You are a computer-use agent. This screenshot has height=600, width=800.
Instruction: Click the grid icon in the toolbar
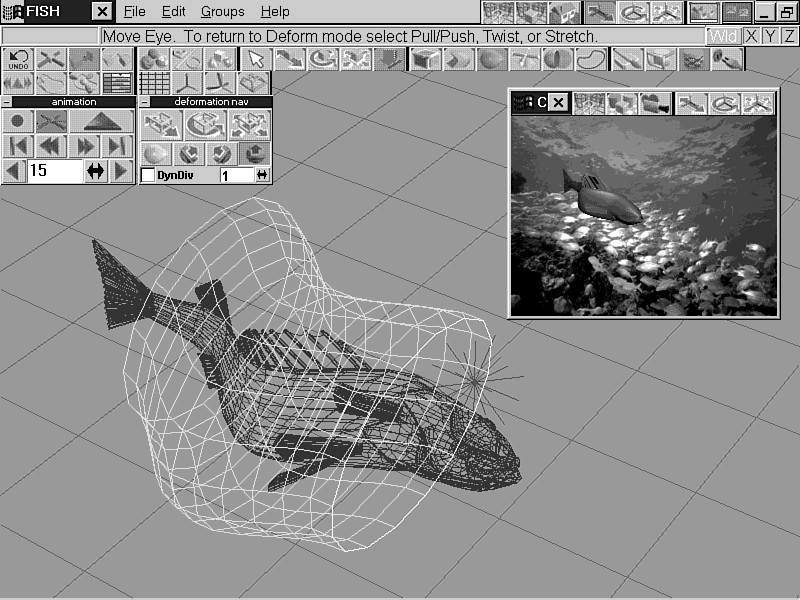tap(154, 82)
